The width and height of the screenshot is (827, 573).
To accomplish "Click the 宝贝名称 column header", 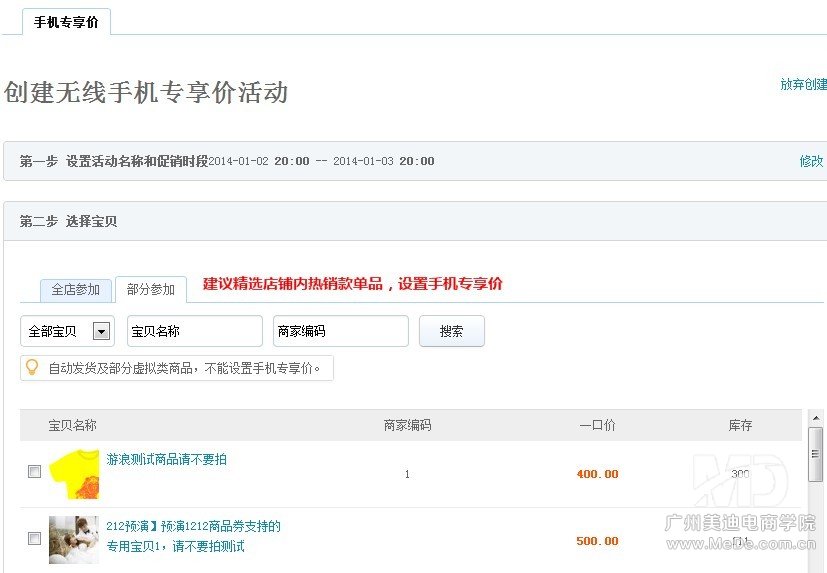I will (x=72, y=425).
